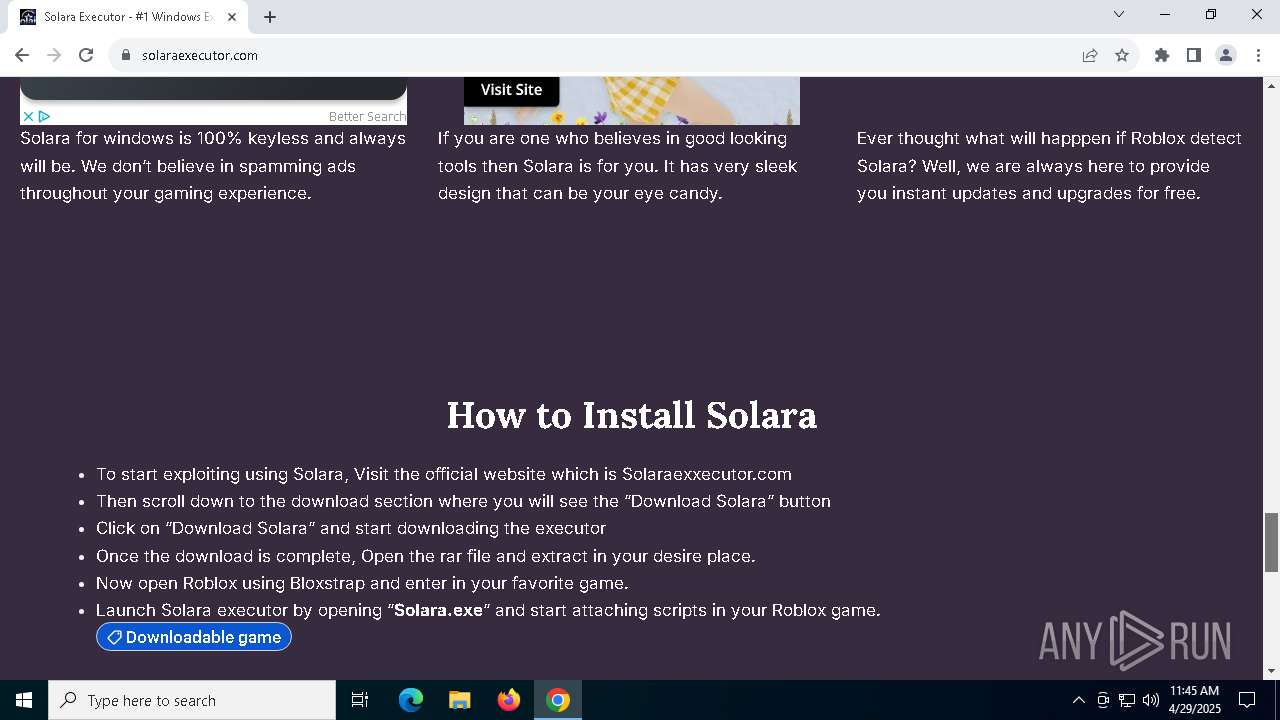Open a new browser tab
Screen dimensions: 1280x720
click(x=270, y=17)
